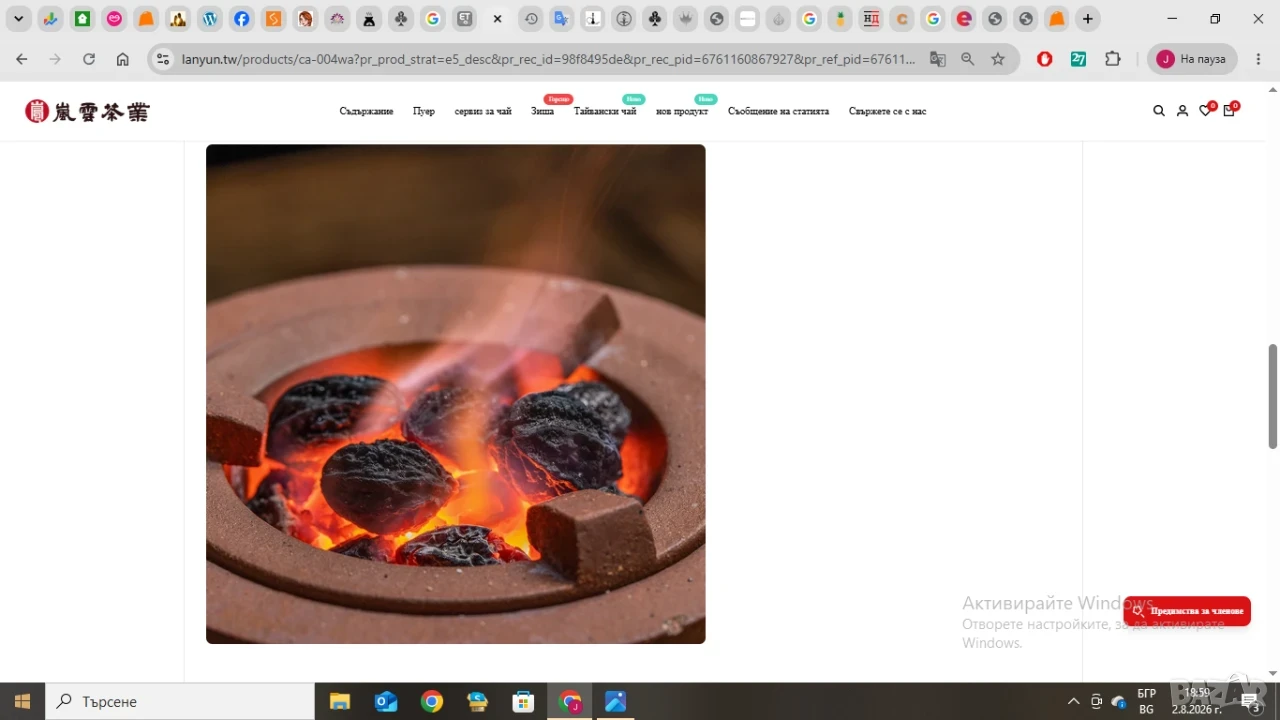Image resolution: width=1280 pixels, height=720 pixels.
Task: Click the charcoal stove product image
Action: point(456,394)
